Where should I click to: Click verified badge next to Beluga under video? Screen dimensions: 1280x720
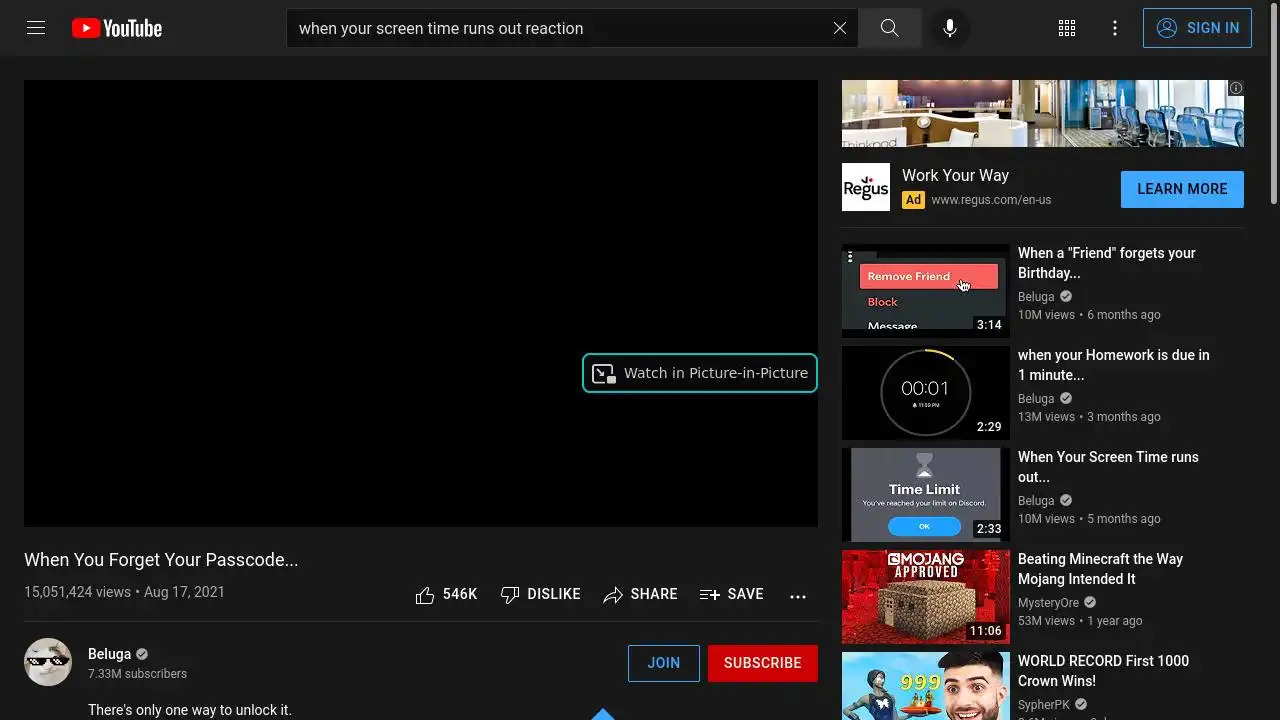[142, 654]
